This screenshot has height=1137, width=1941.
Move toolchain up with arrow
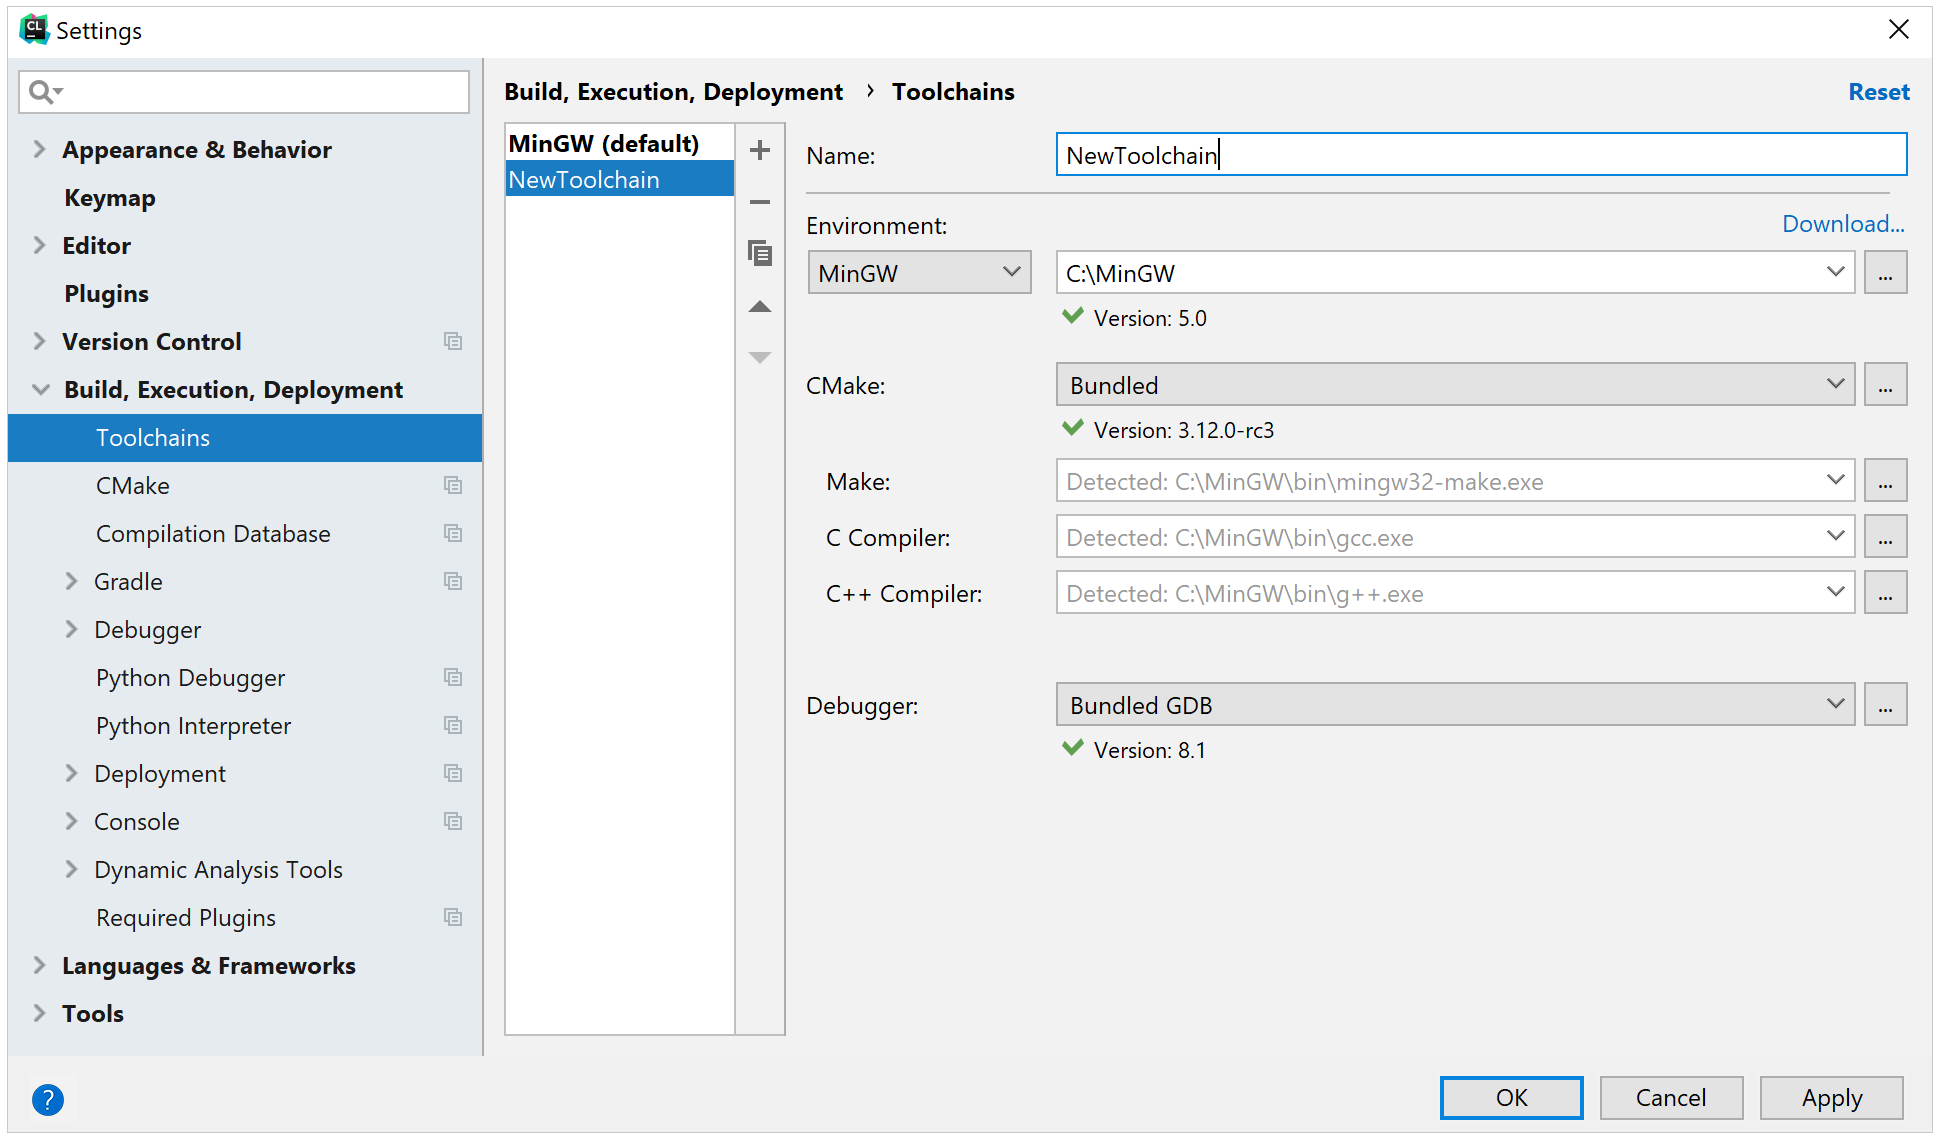pyautogui.click(x=760, y=306)
